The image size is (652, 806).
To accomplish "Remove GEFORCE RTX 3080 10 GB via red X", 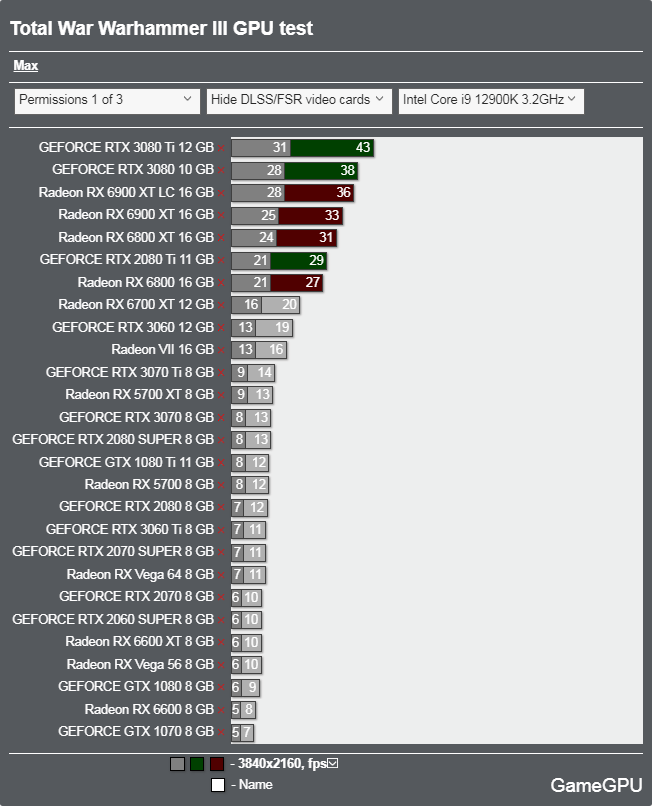I will point(221,171).
